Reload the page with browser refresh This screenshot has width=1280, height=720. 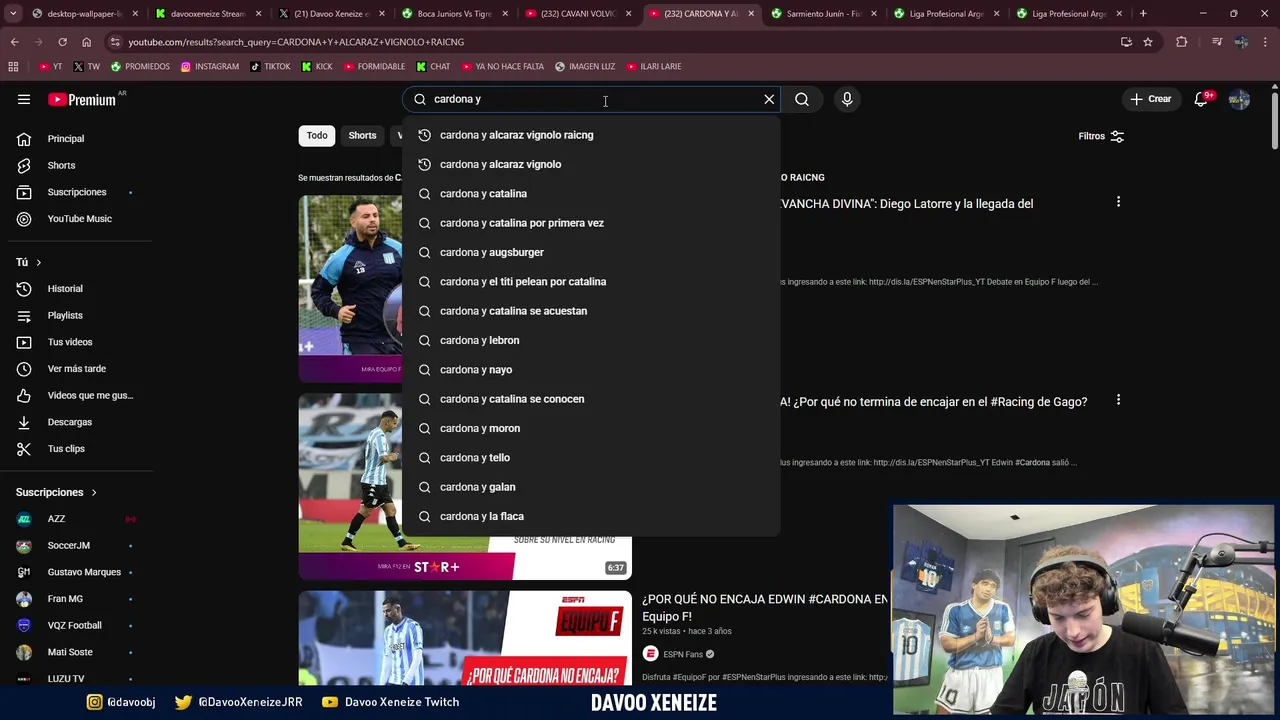[x=62, y=42]
